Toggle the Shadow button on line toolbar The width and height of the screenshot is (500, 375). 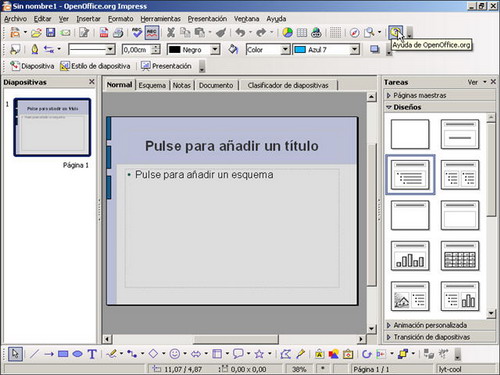coord(375,50)
